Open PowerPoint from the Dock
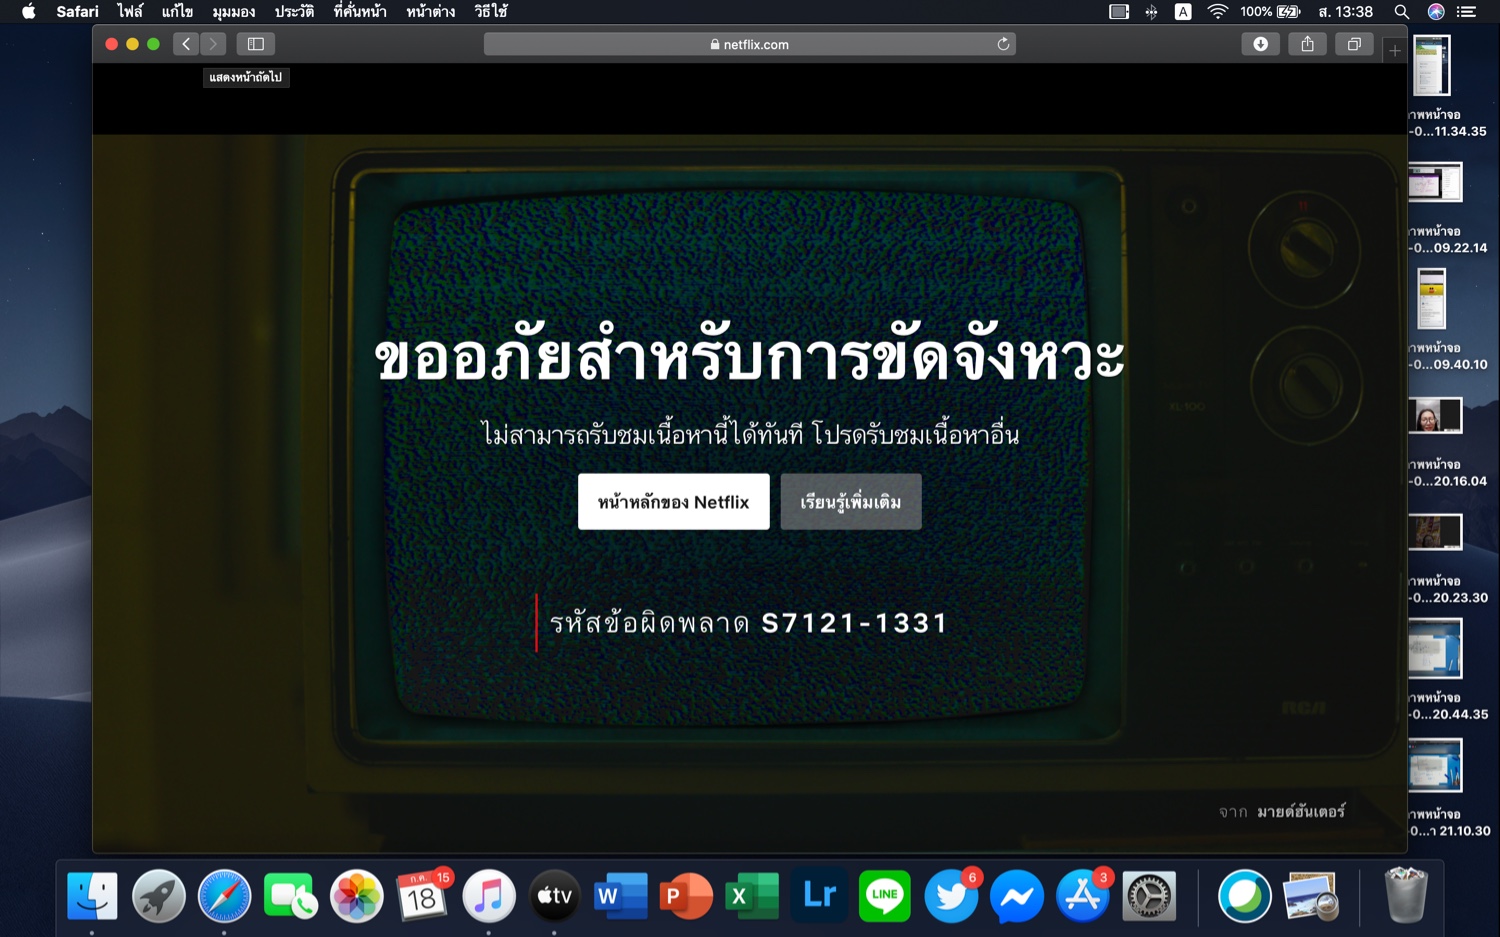The height and width of the screenshot is (937, 1500). (x=686, y=896)
